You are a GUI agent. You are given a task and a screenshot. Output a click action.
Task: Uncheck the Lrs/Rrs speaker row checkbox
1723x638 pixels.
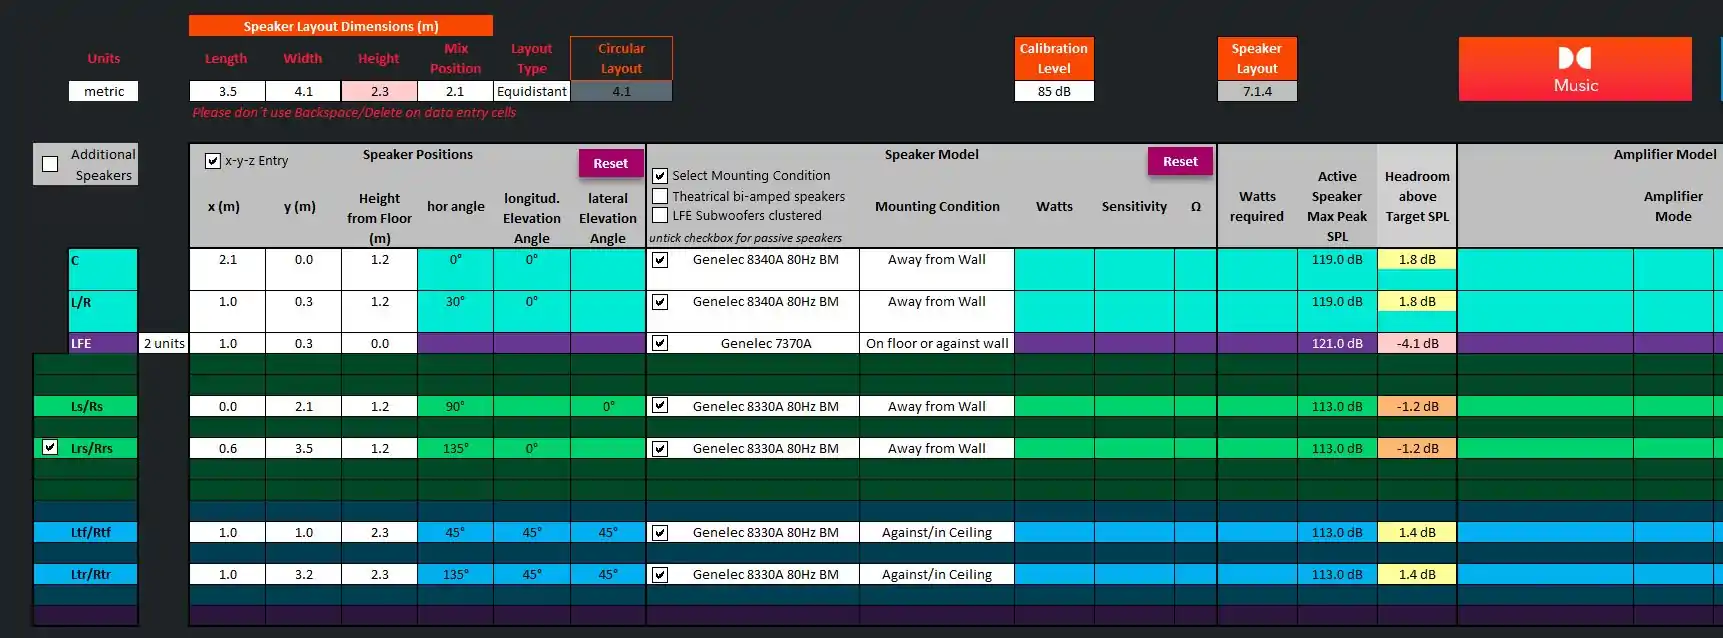[x=50, y=447]
